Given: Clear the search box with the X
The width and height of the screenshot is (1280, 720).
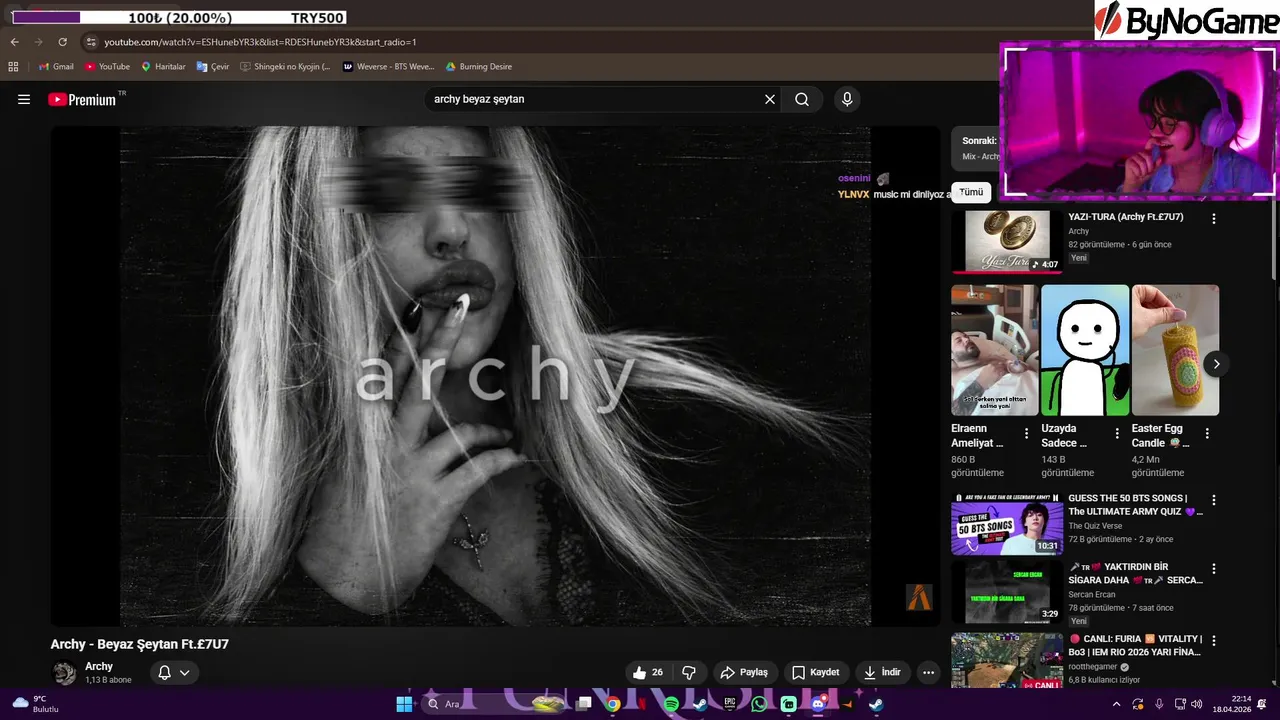Looking at the screenshot, I should point(770,99).
